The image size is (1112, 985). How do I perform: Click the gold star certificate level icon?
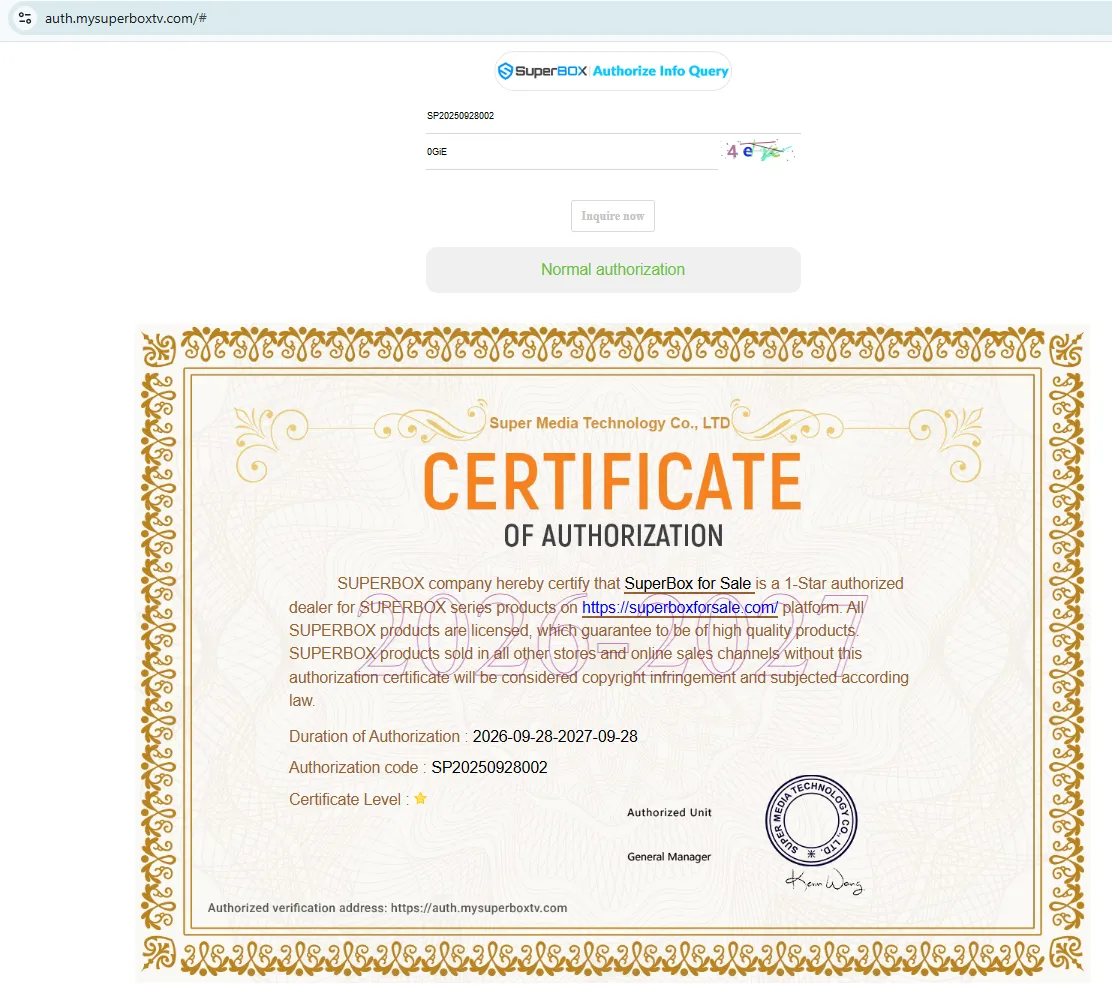pos(421,798)
